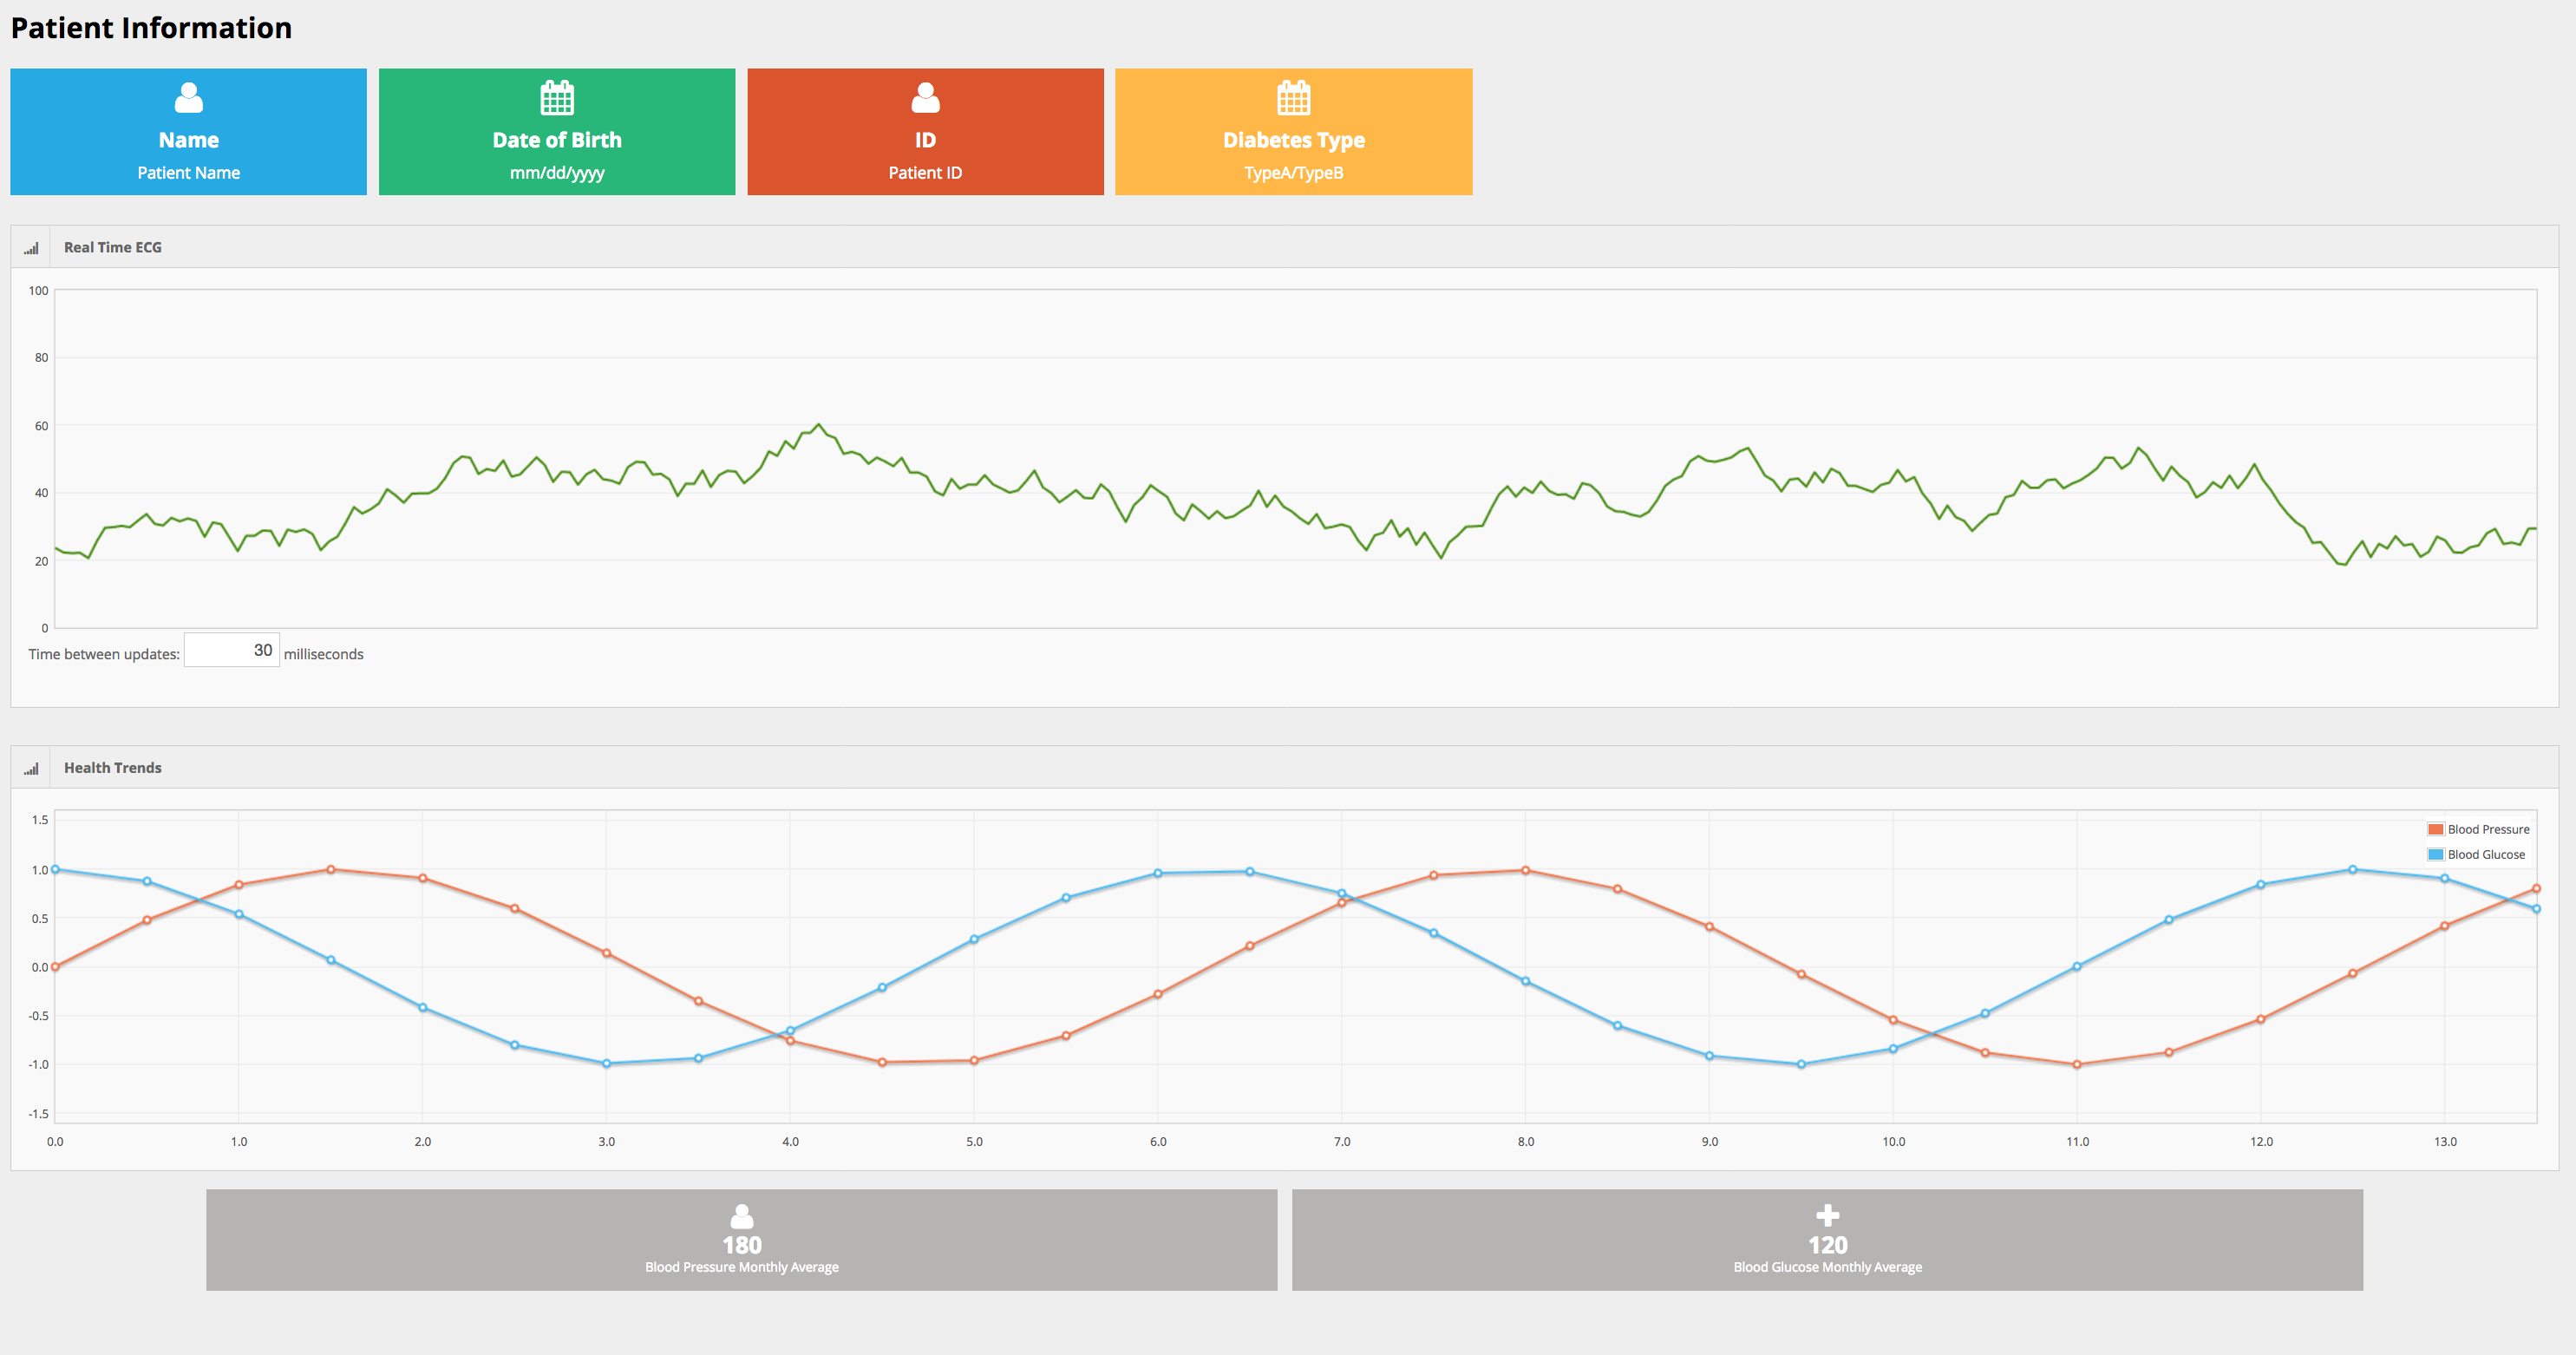Click the person icon in Name tile
The height and width of the screenshot is (1355, 2576).
point(188,97)
